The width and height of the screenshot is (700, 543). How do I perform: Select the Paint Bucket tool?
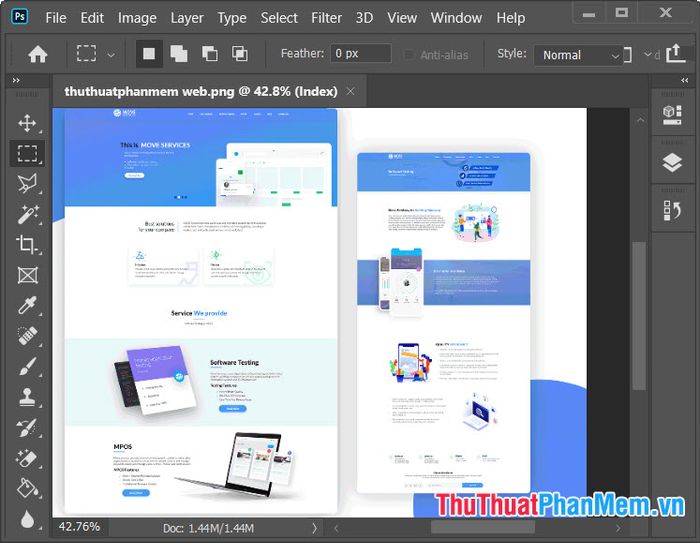tap(27, 489)
